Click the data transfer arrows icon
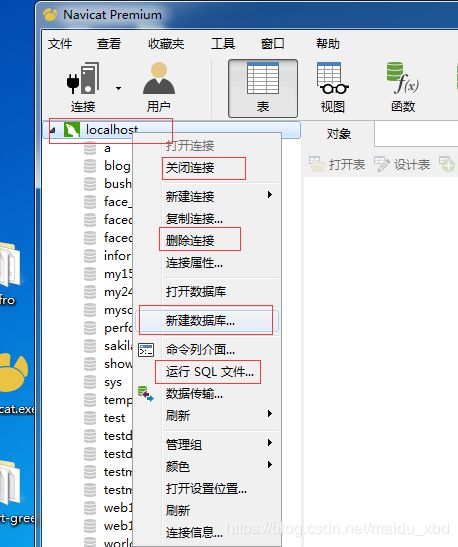 tap(145, 394)
